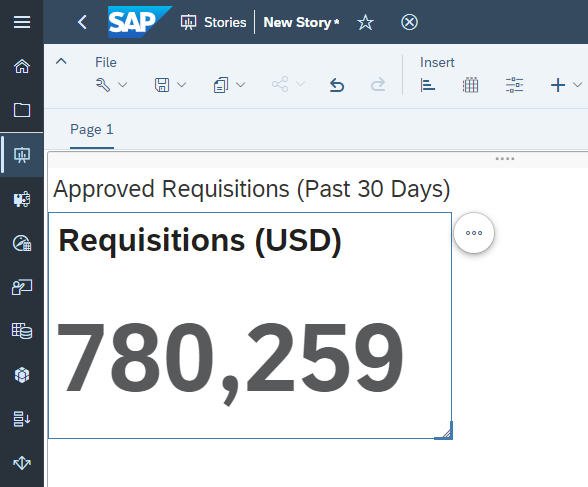
Task: Go back with the left arrow
Action: tap(82, 22)
